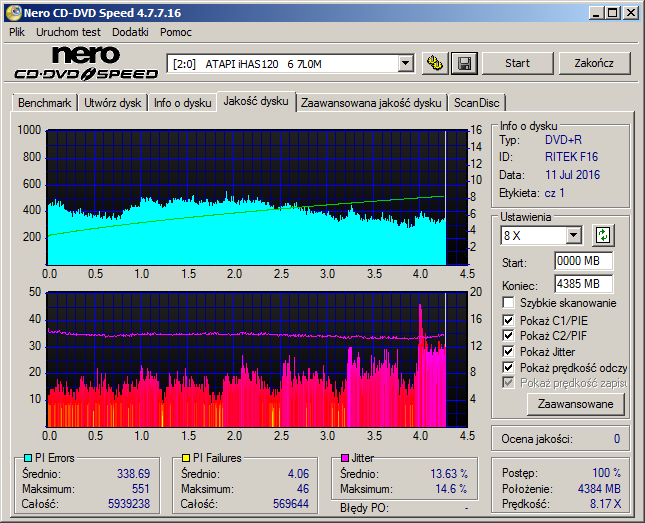Switch to the Benchmark tab

pos(44,103)
